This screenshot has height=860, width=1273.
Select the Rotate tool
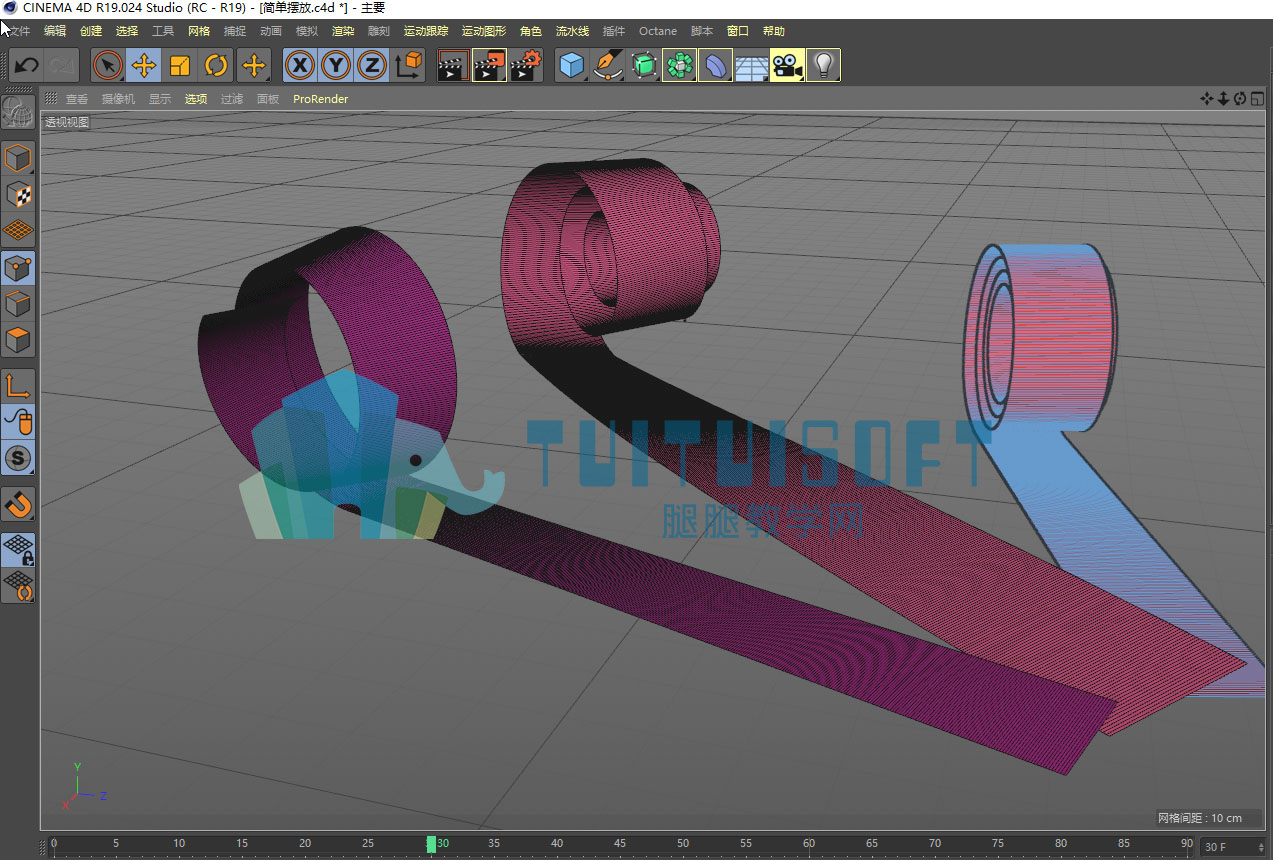click(x=216, y=66)
